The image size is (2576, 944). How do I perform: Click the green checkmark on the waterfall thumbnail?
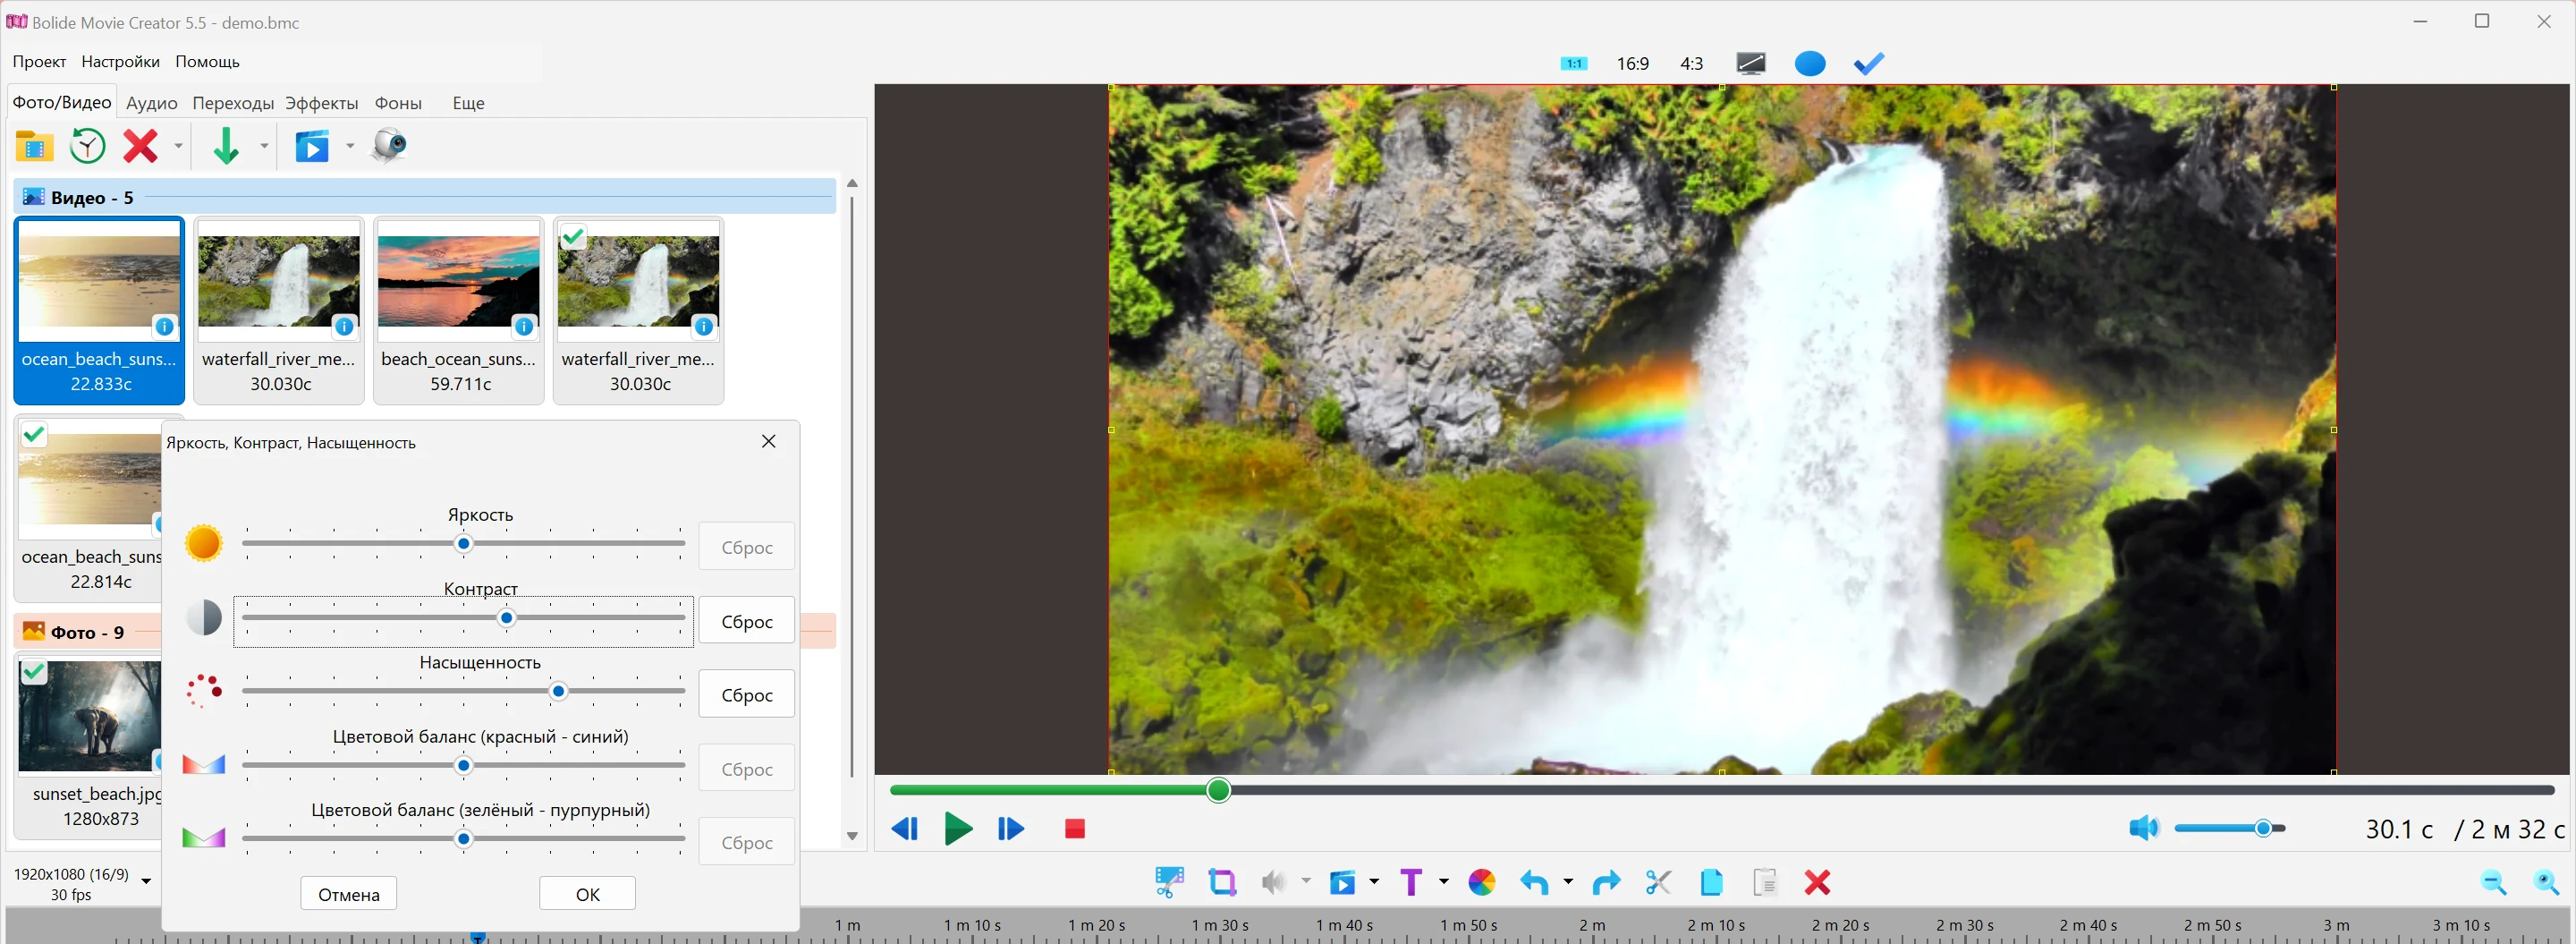[573, 237]
